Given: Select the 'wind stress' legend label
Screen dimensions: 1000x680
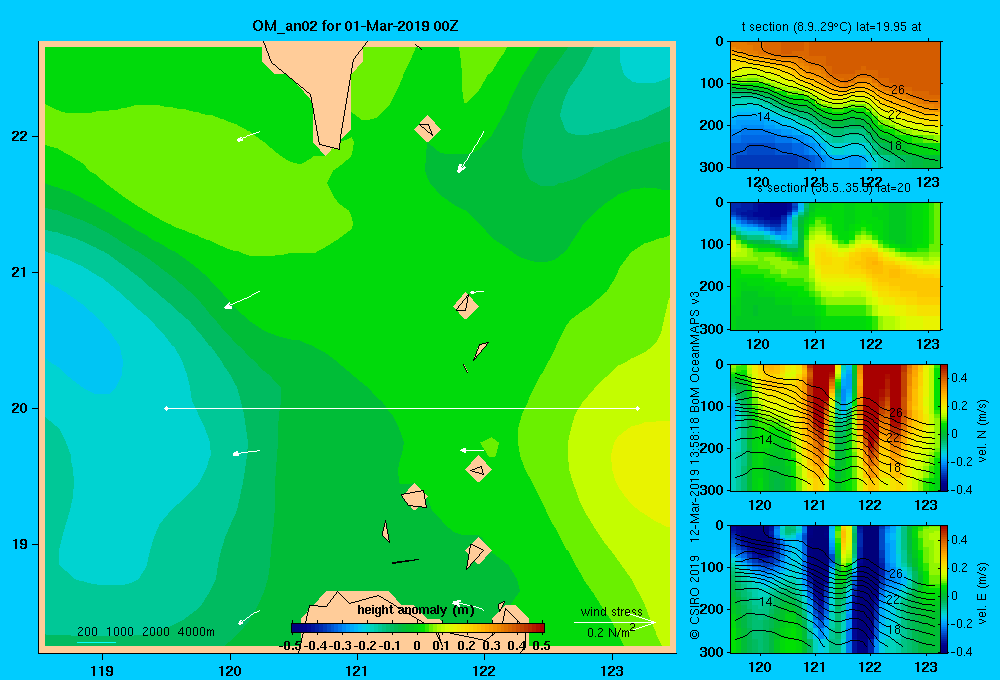Looking at the screenshot, I should (x=611, y=611).
